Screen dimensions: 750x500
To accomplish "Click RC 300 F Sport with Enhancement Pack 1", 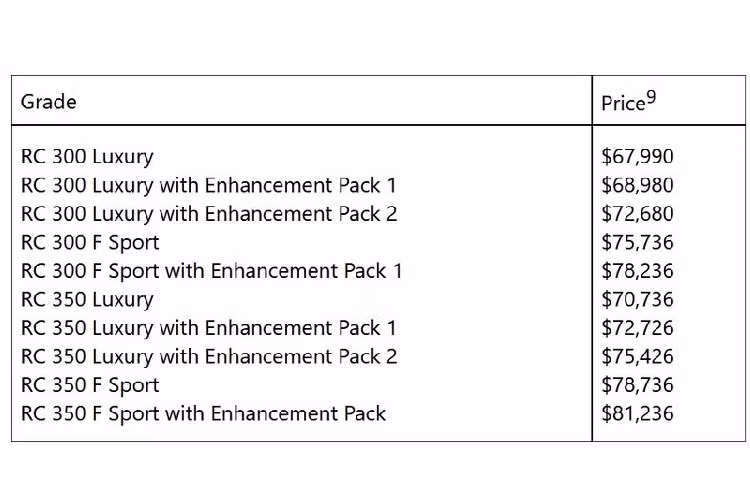I will pos(211,270).
